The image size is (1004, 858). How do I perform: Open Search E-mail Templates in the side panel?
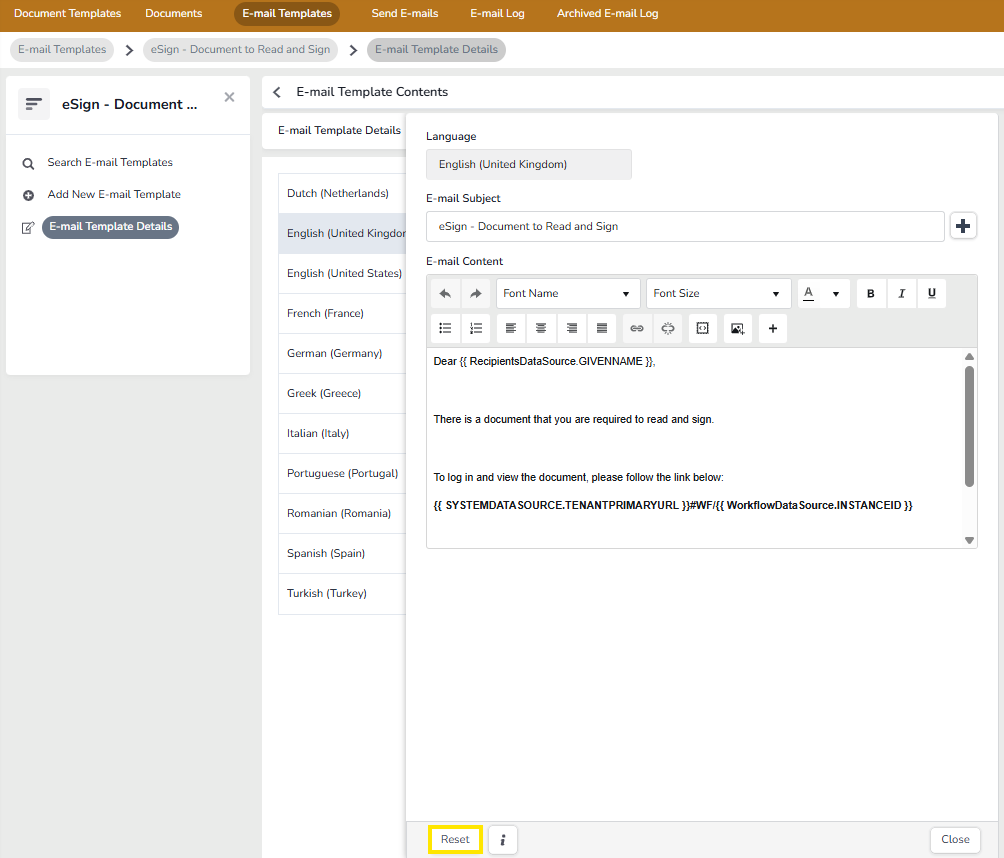110,163
